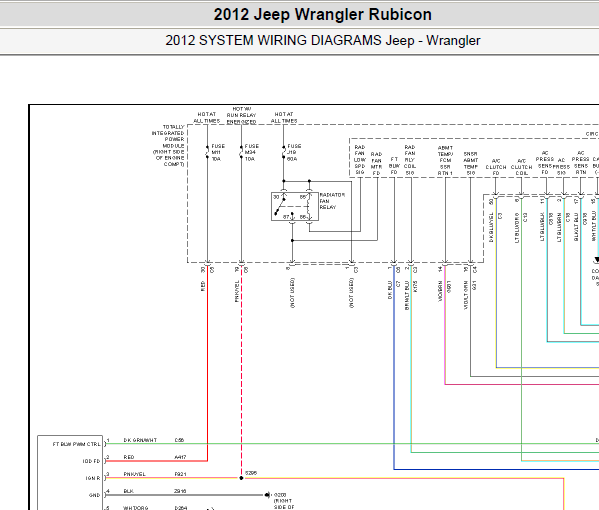Screen dimensions: 599x510
Task: Click the vertical 'BLK/LT BLU' wire label
Action: coord(576,227)
